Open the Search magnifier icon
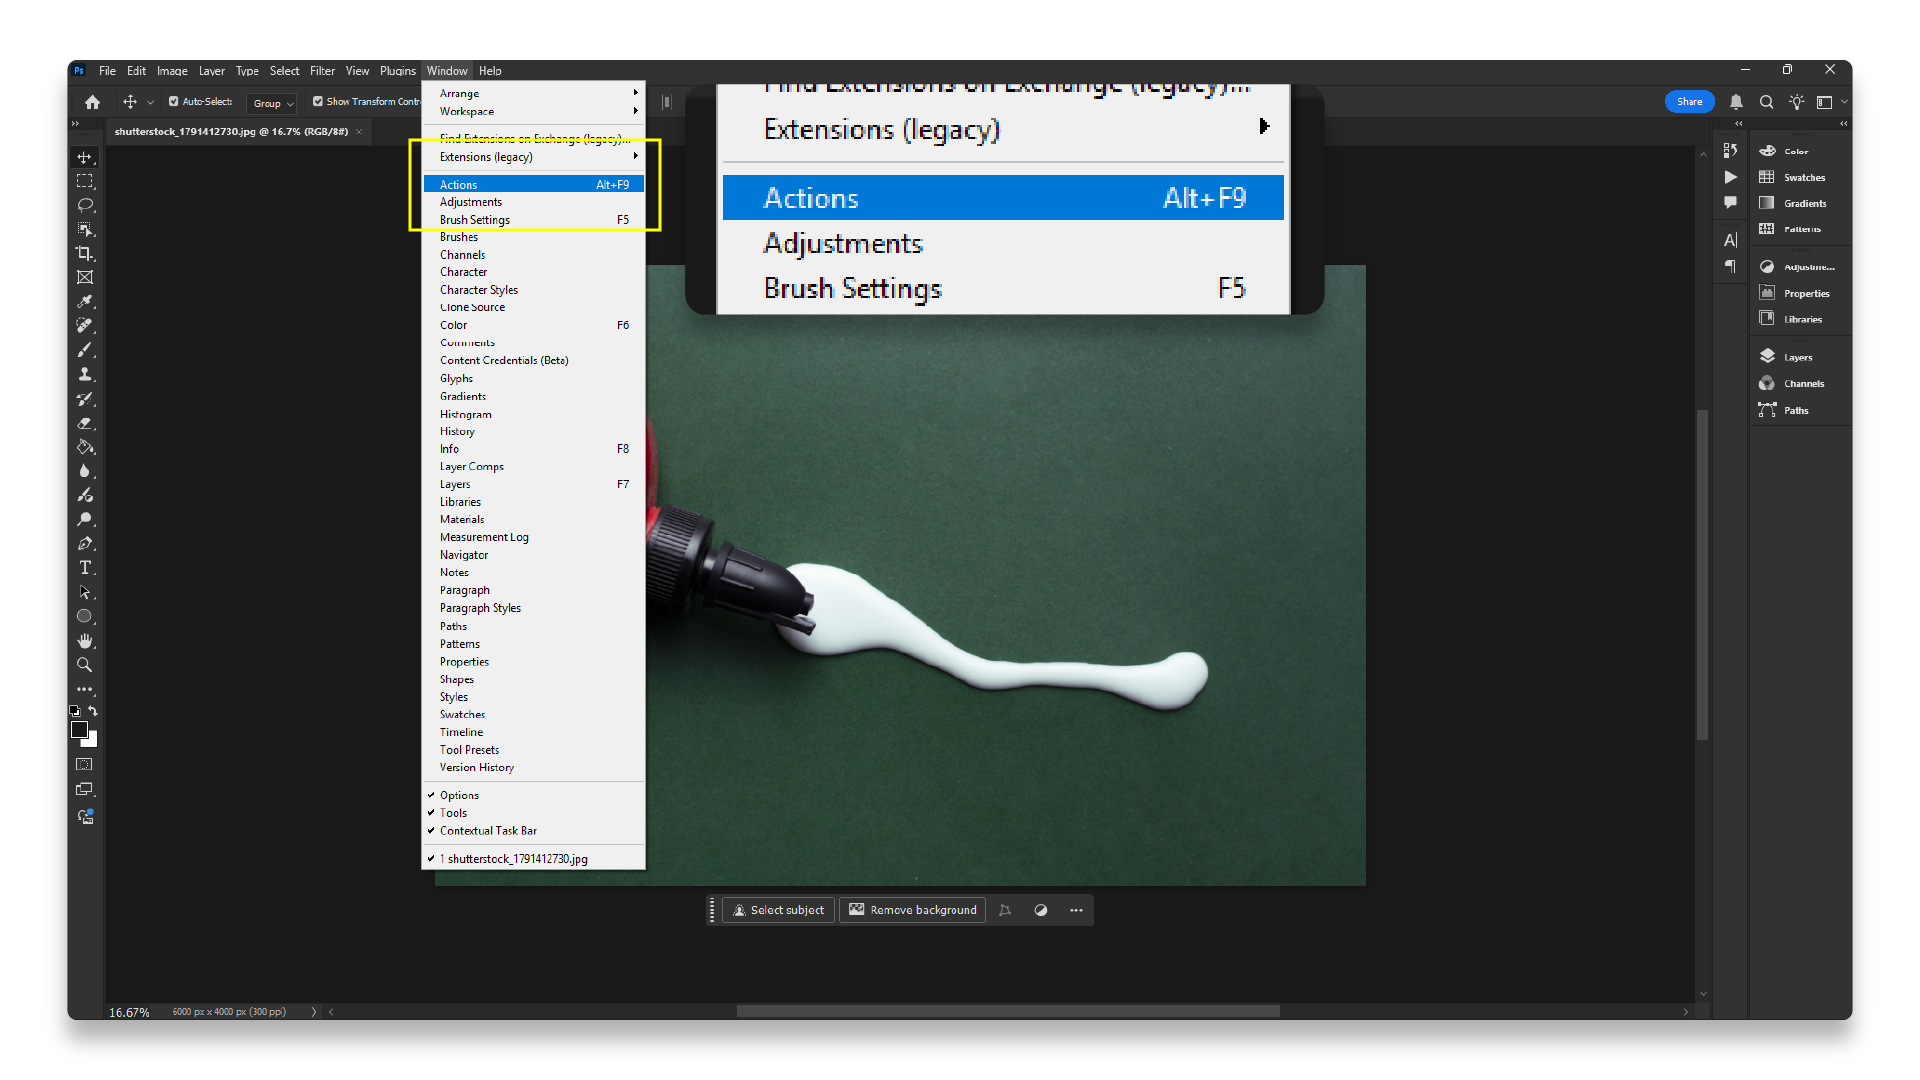Image resolution: width=1920 pixels, height=1080 pixels. (1767, 102)
